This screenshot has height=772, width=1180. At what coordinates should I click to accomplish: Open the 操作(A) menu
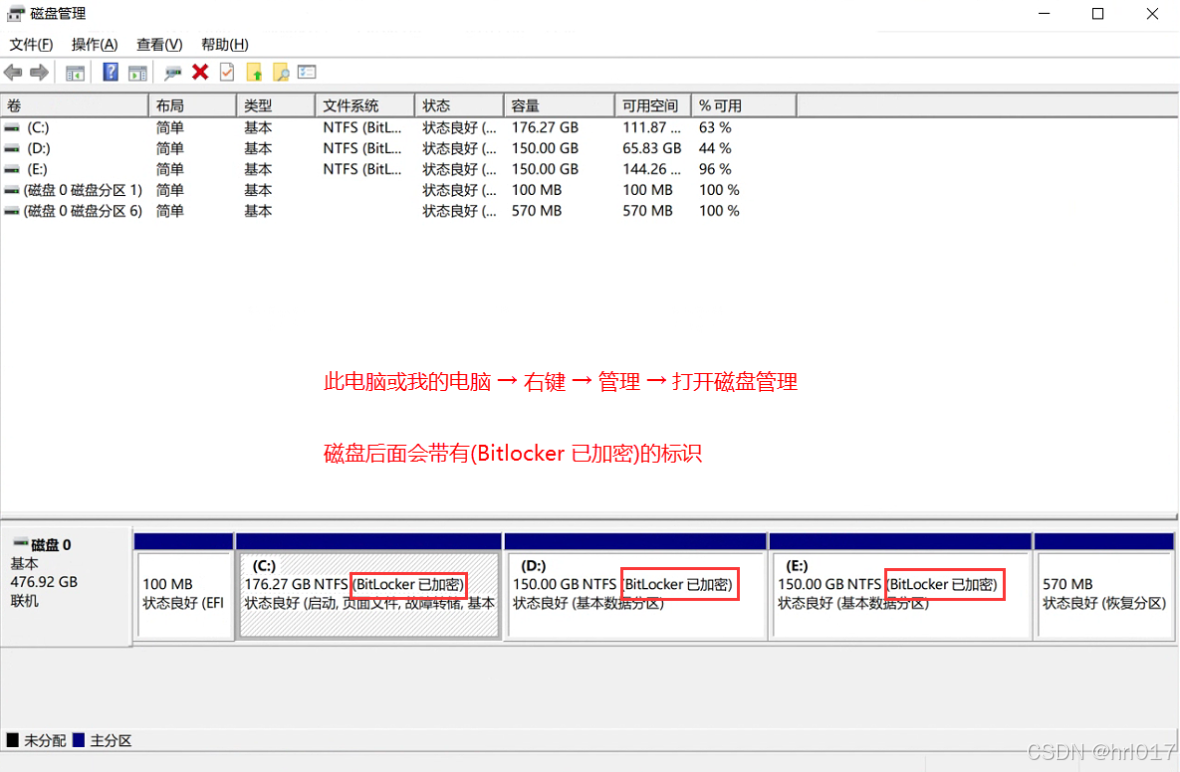(x=95, y=44)
